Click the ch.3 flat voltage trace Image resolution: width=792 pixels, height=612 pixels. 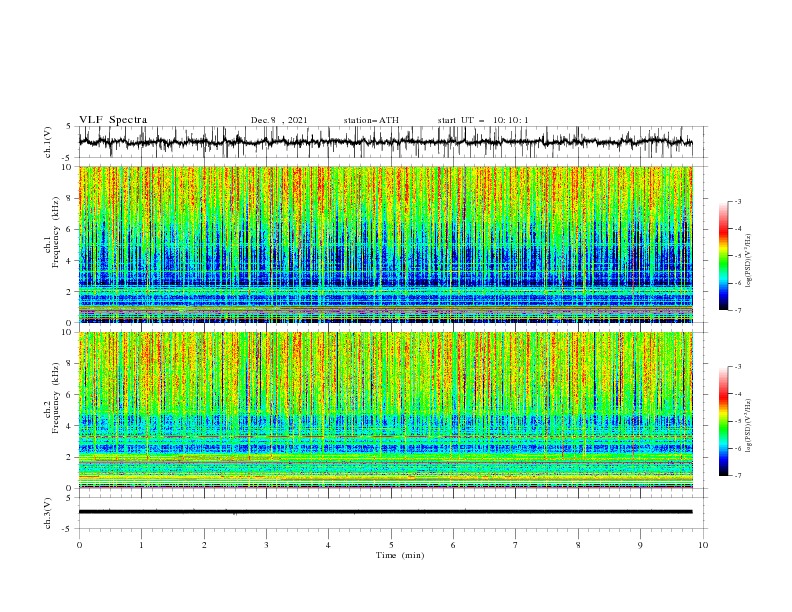pyautogui.click(x=385, y=512)
